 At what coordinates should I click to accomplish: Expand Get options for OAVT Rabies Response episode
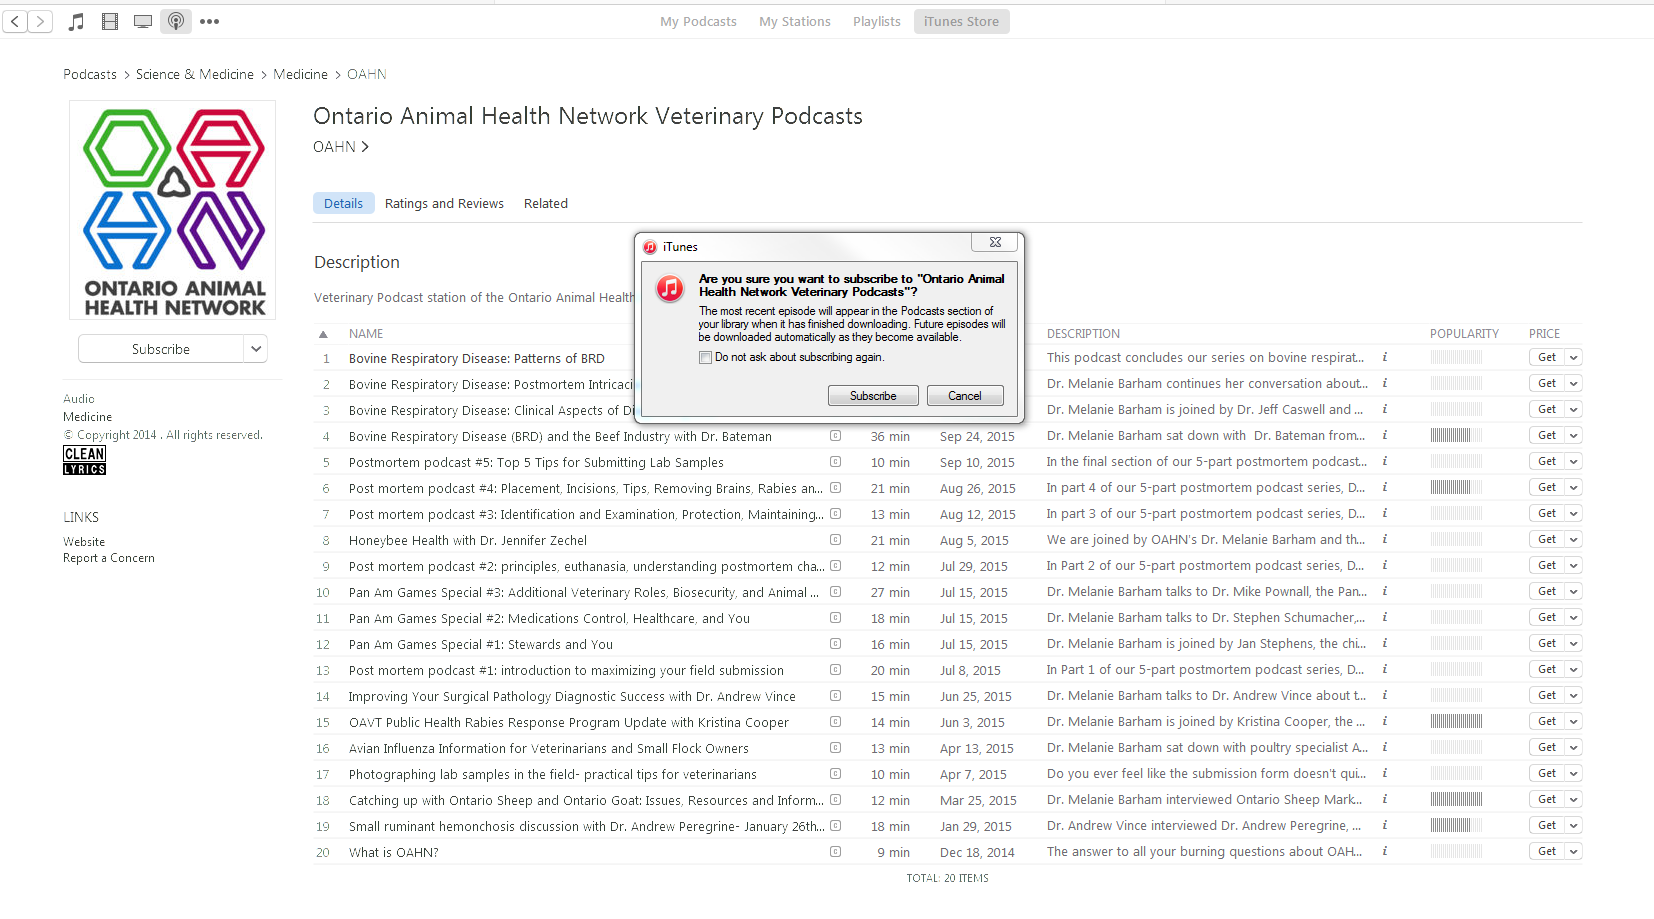coord(1573,721)
